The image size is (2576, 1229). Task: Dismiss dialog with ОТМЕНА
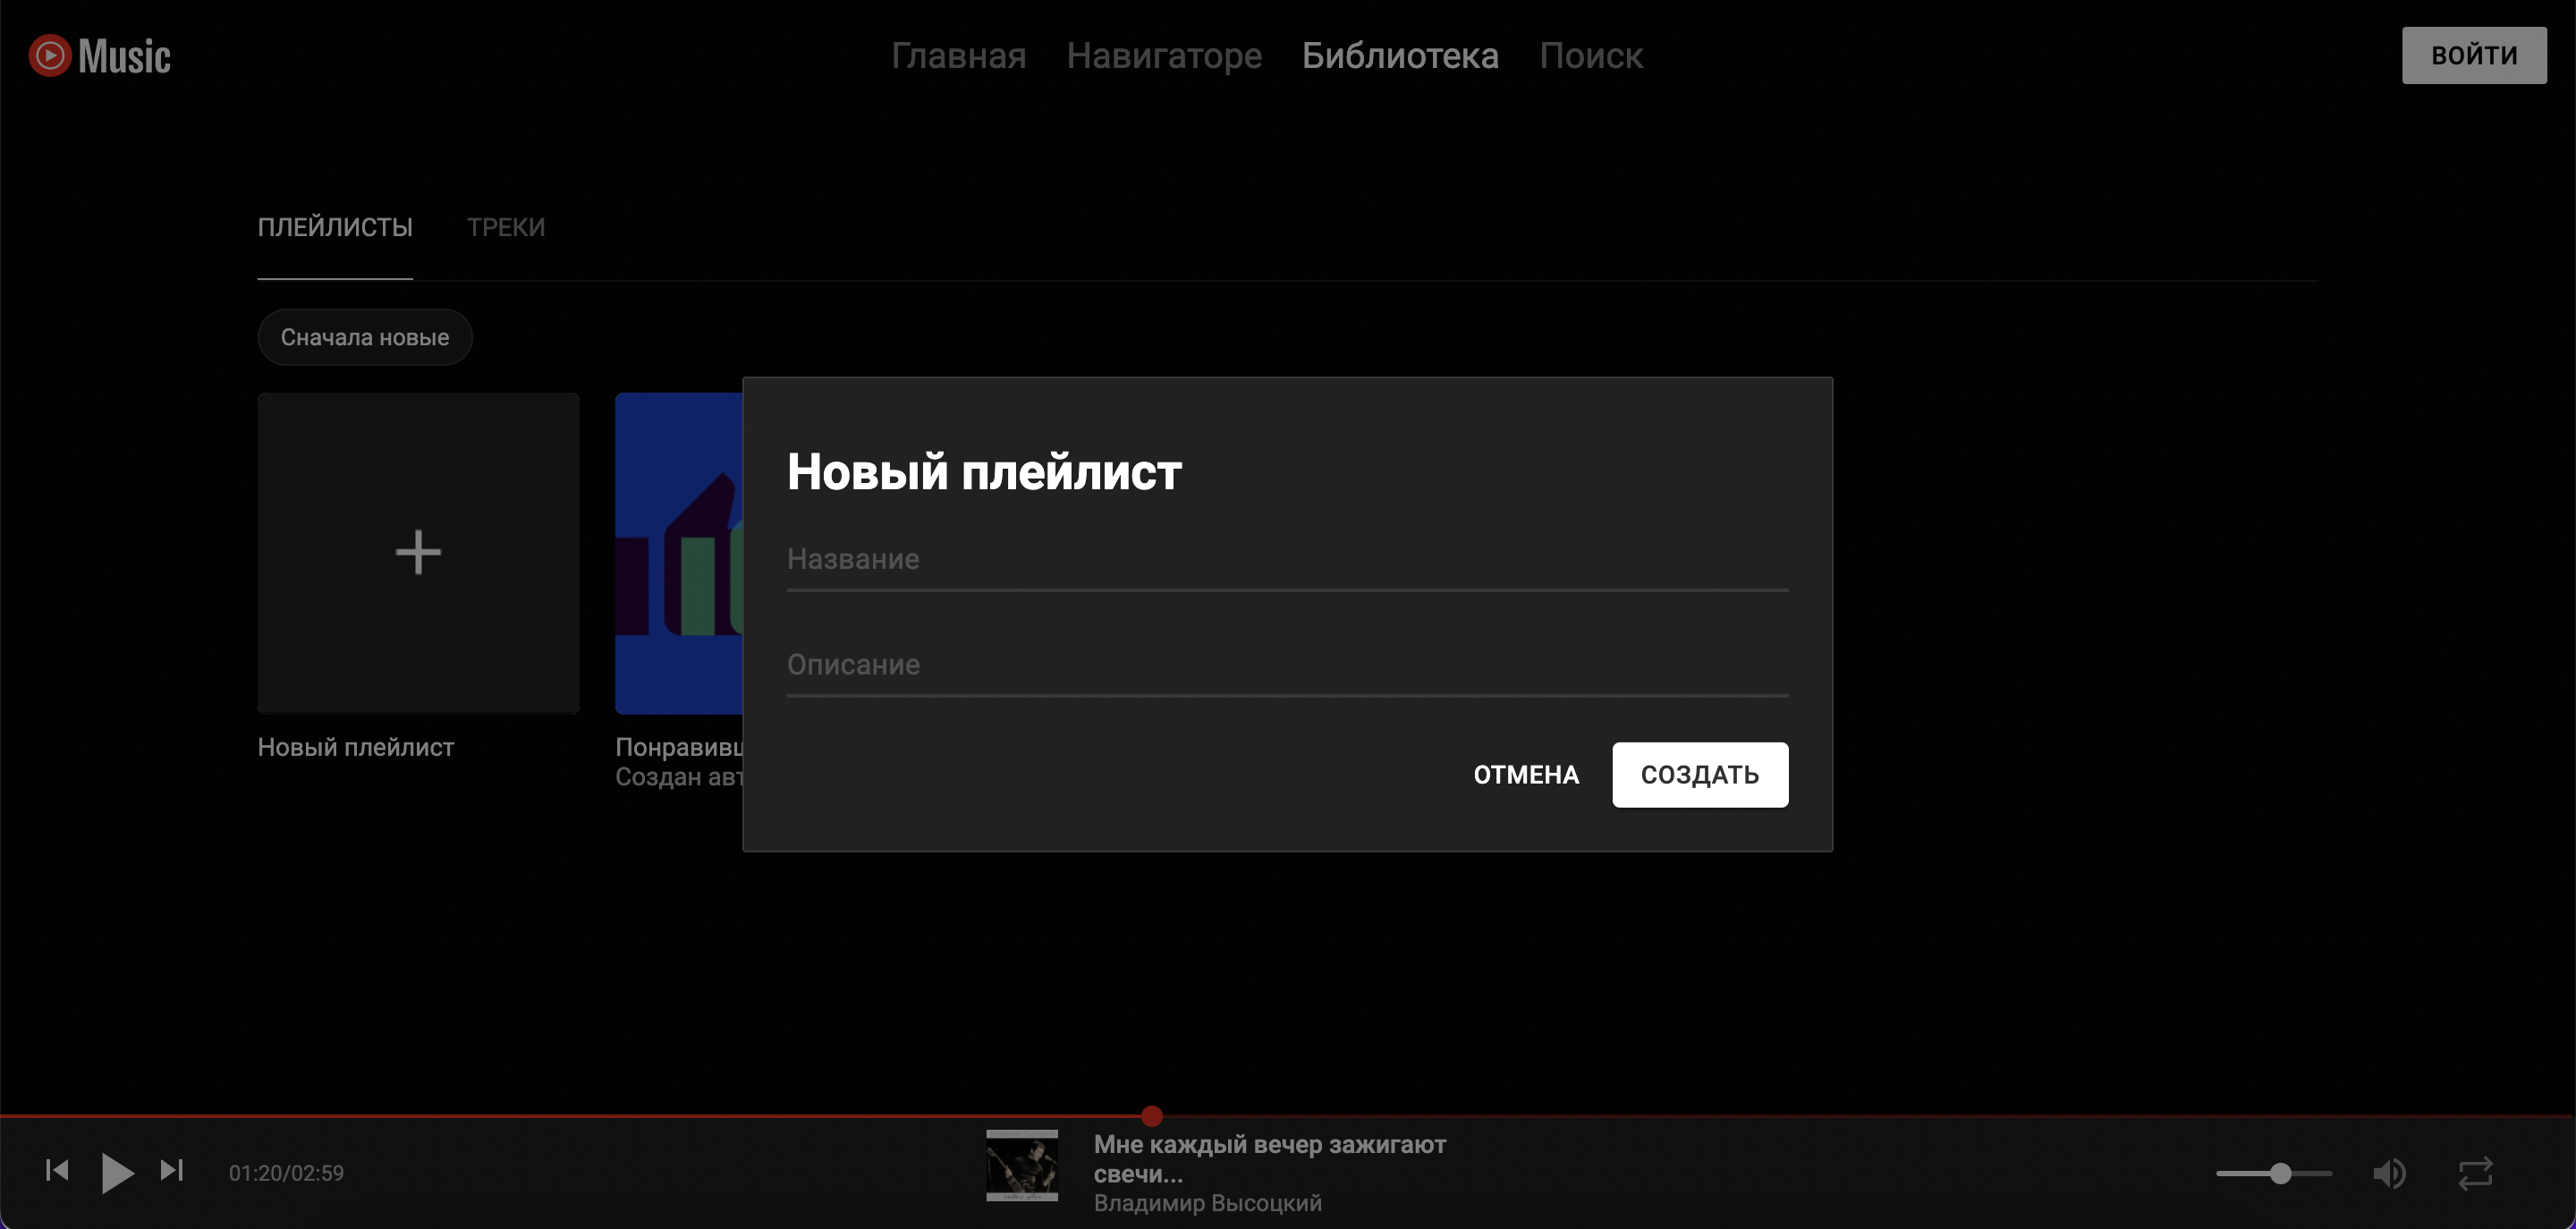(1525, 774)
